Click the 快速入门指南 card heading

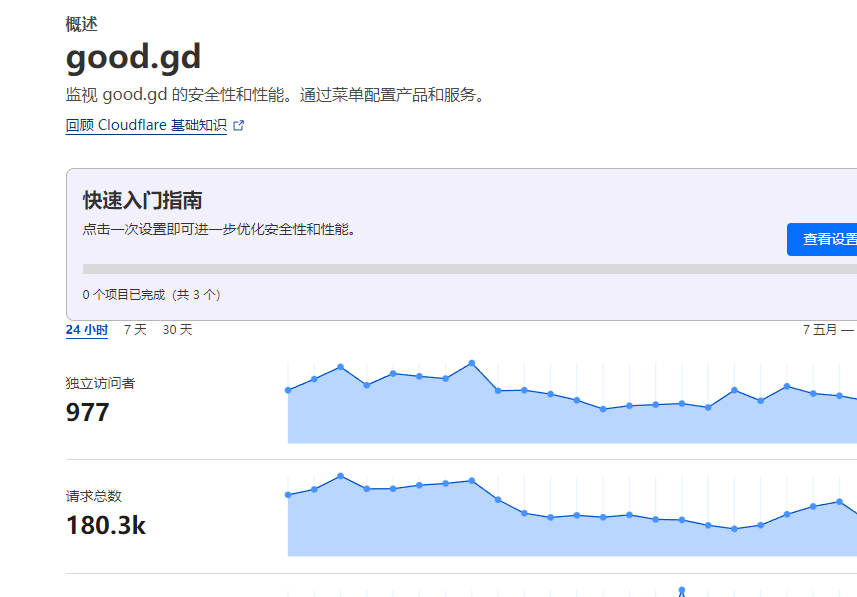(143, 201)
